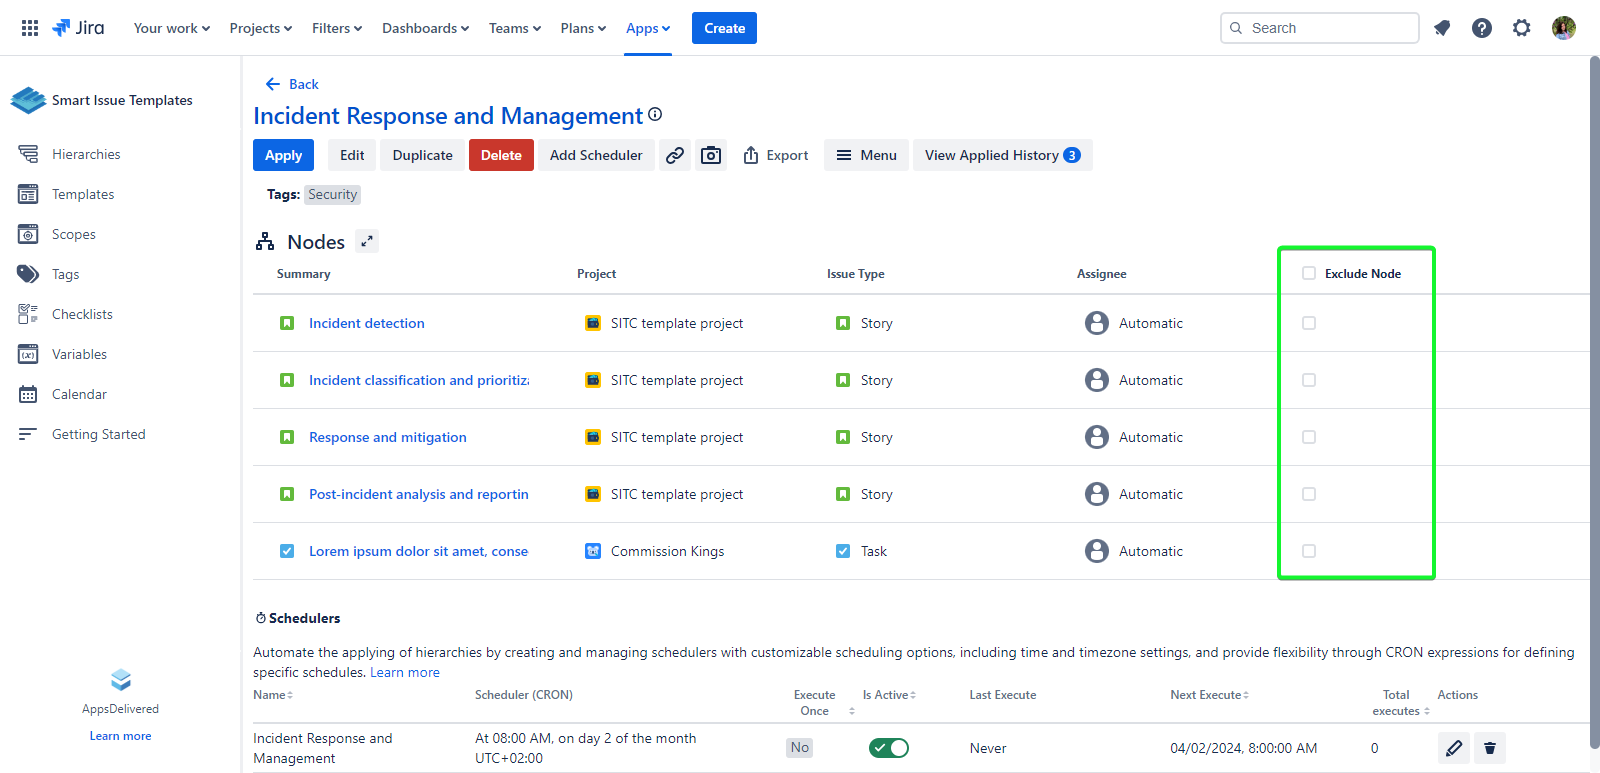This screenshot has height=773, width=1600.
Task: Check exclude box for Response and mitigation
Action: tap(1309, 437)
